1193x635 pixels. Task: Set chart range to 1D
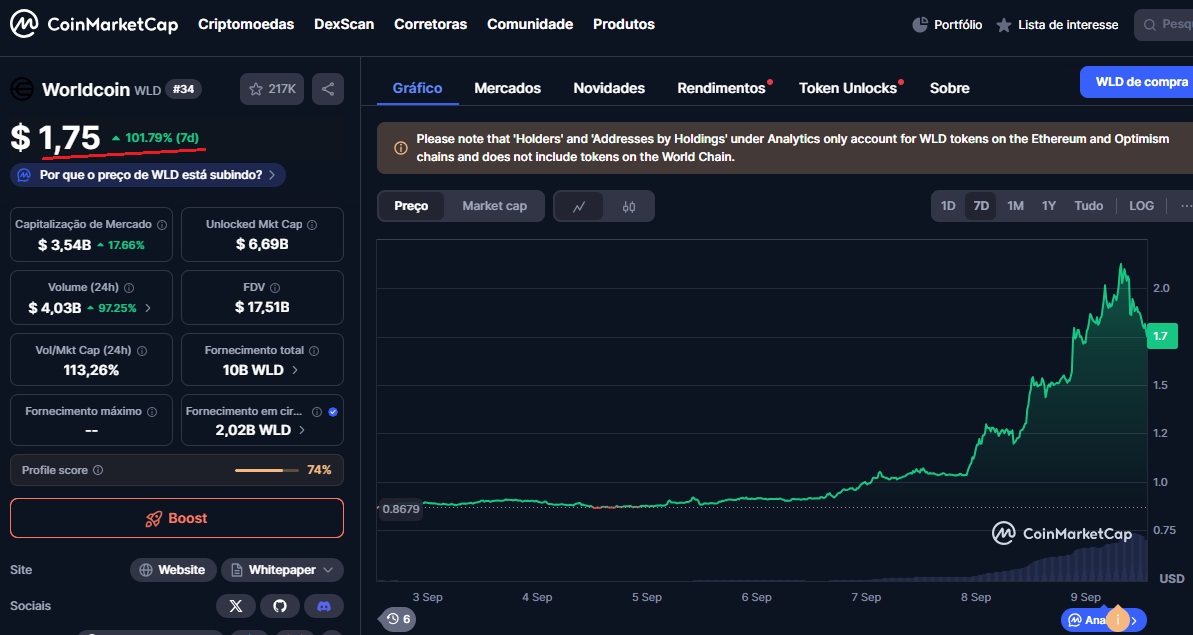click(948, 206)
